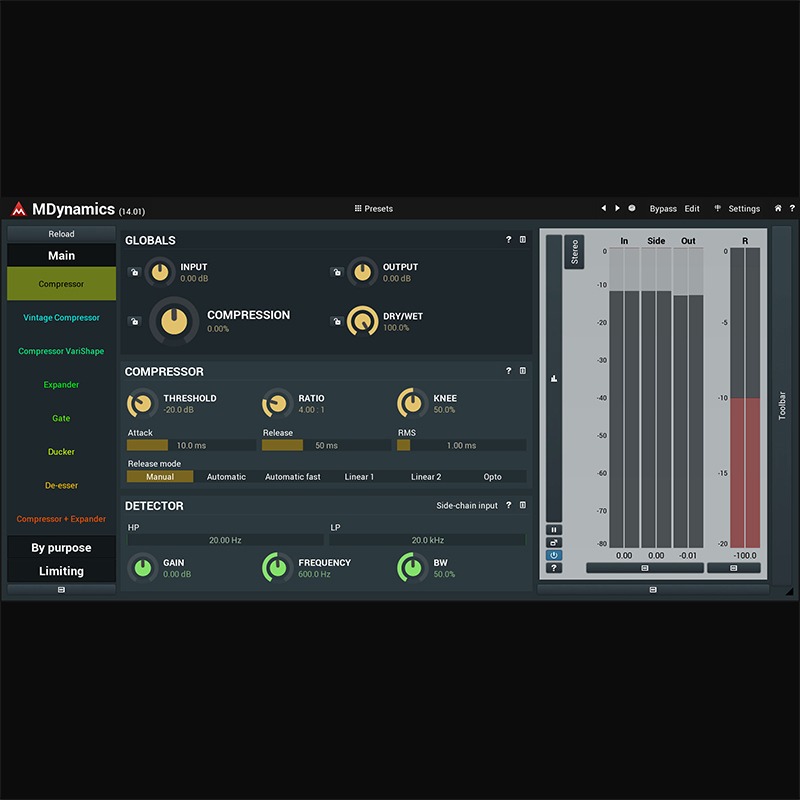Open Globals panel menu icon

tap(523, 239)
